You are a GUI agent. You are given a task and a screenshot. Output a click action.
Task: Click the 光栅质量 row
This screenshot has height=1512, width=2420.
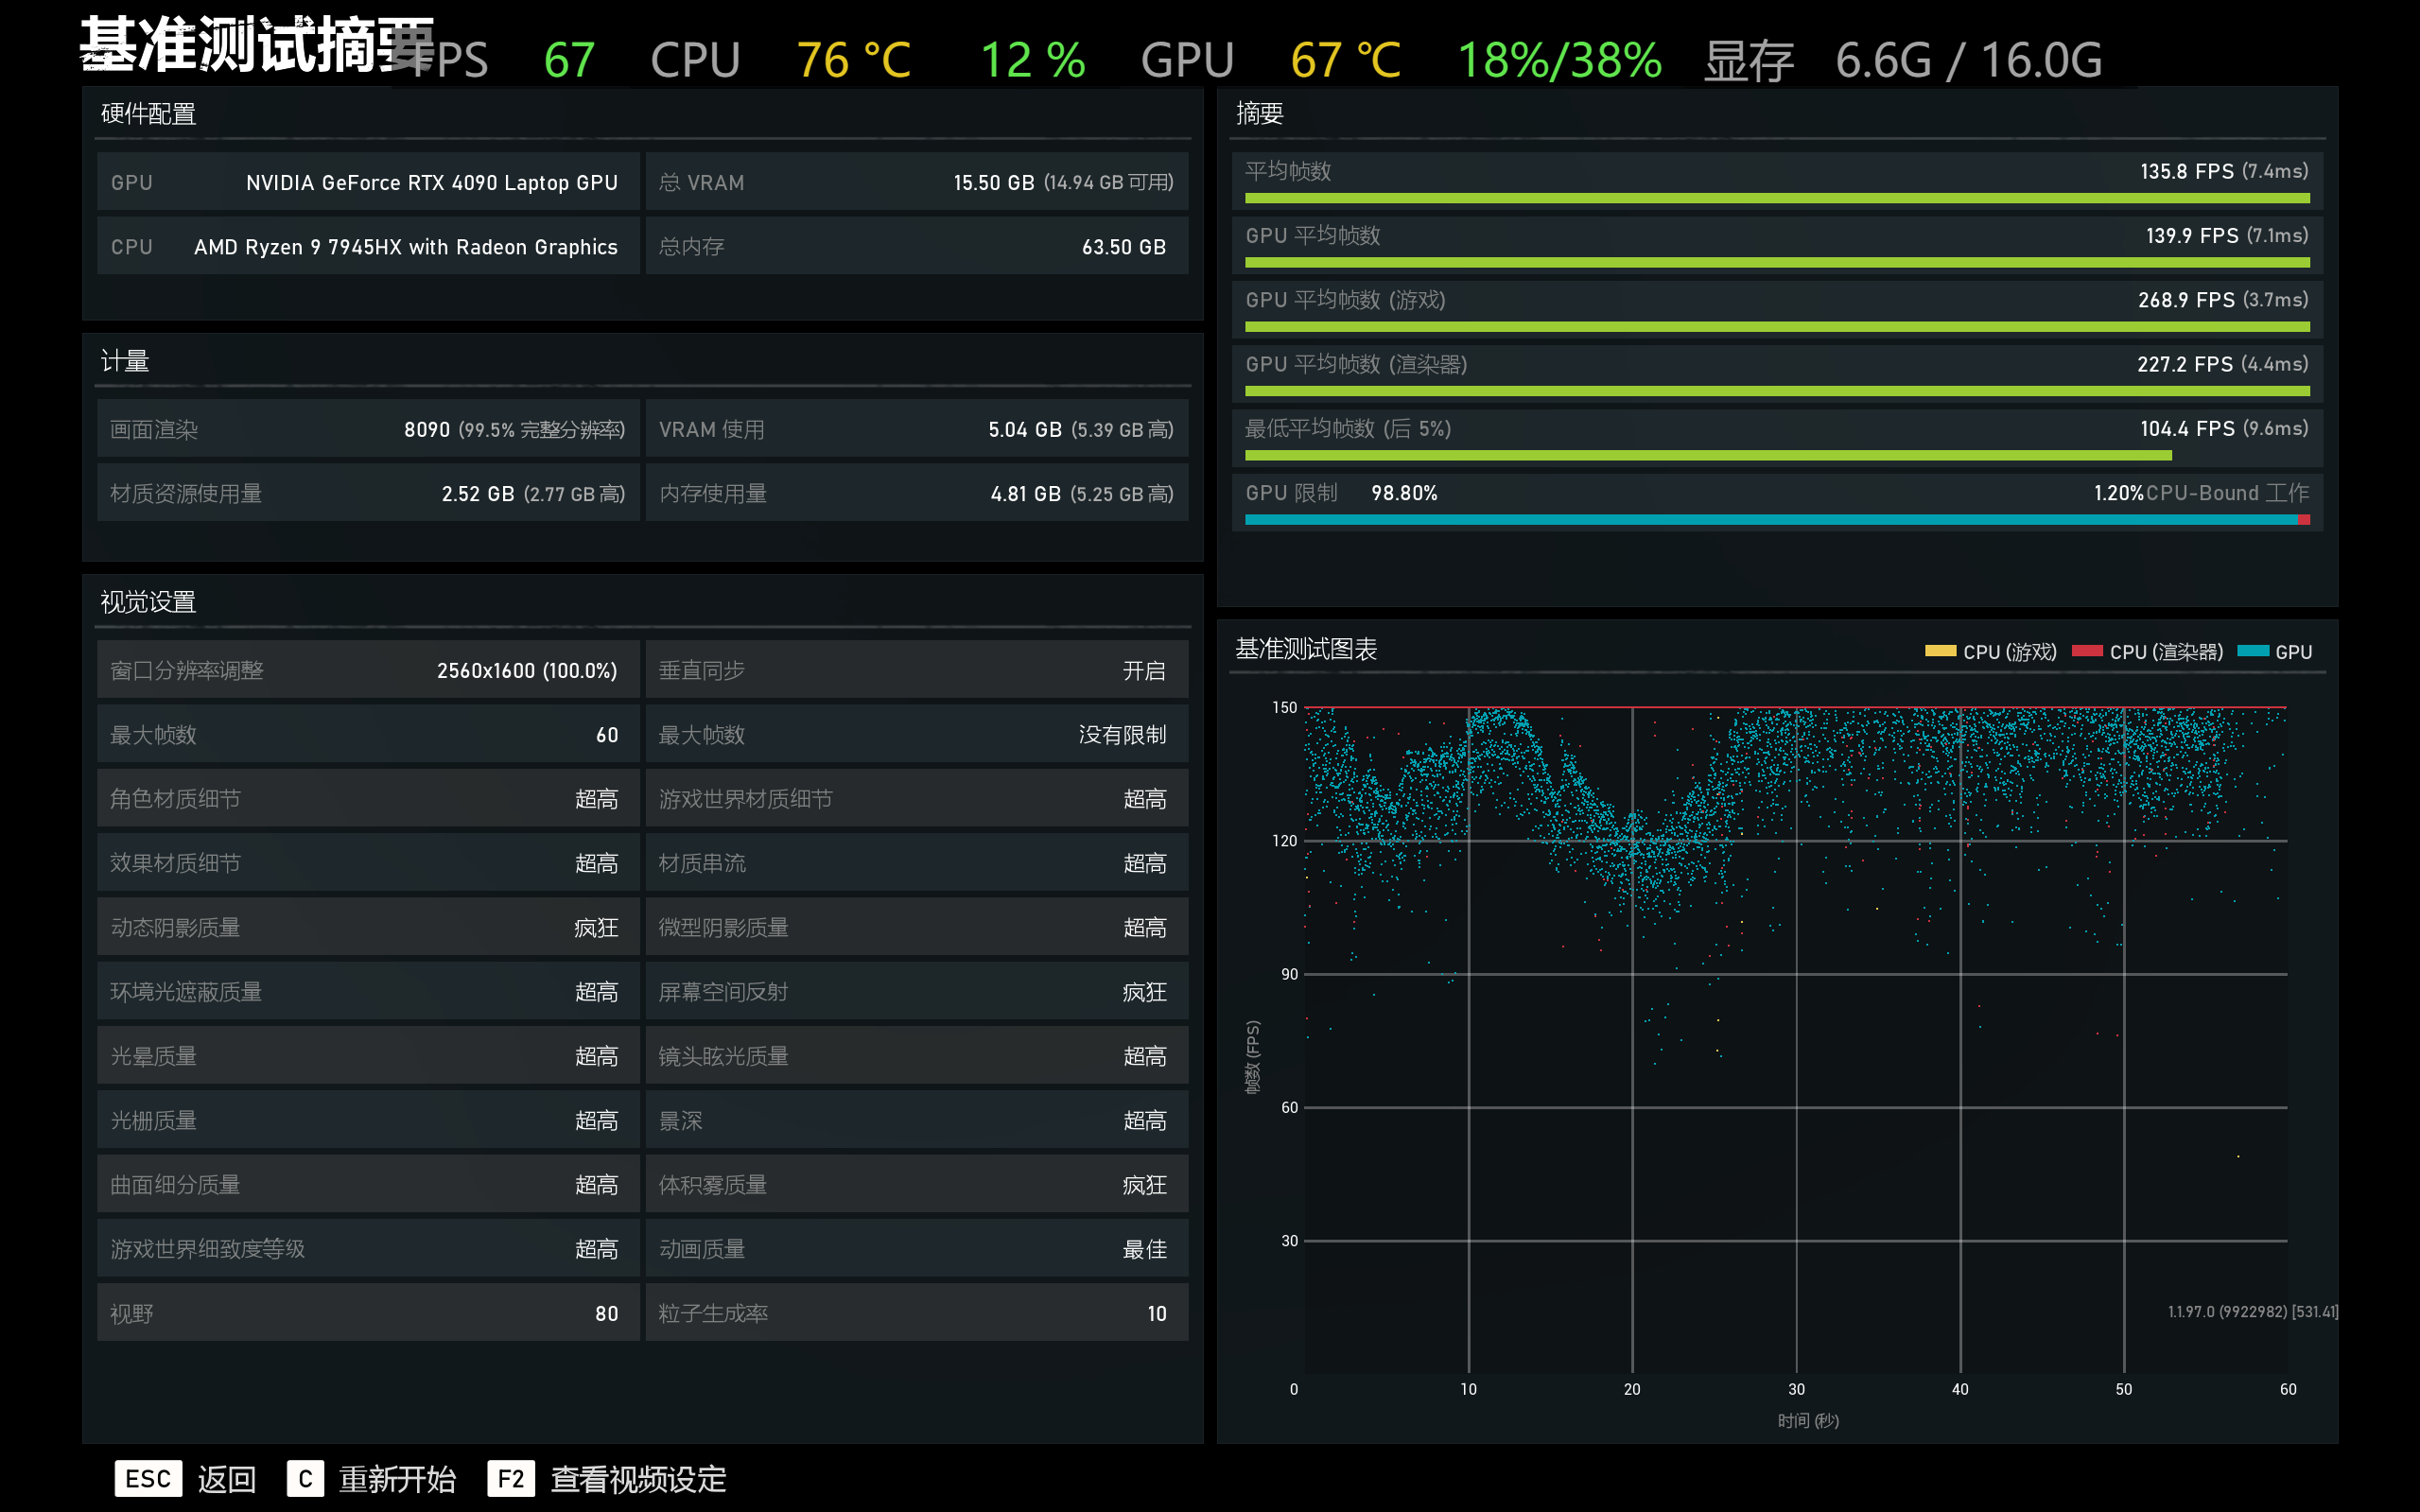pos(368,1120)
